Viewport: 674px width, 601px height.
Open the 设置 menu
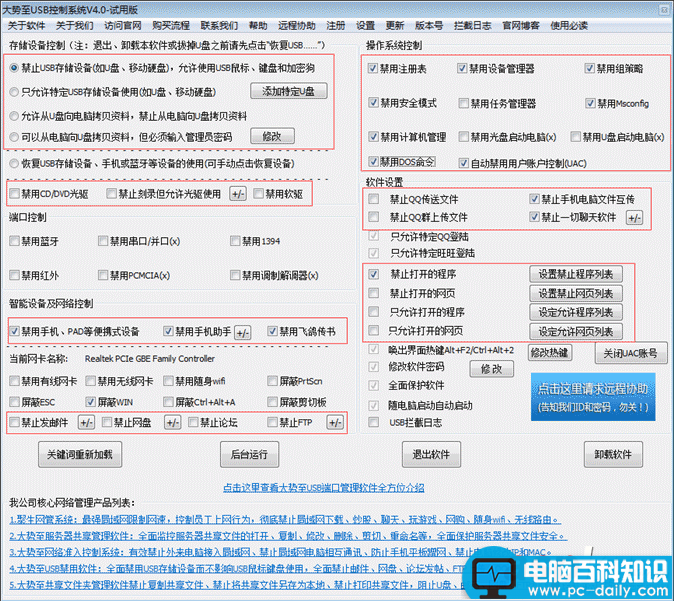pyautogui.click(x=365, y=26)
